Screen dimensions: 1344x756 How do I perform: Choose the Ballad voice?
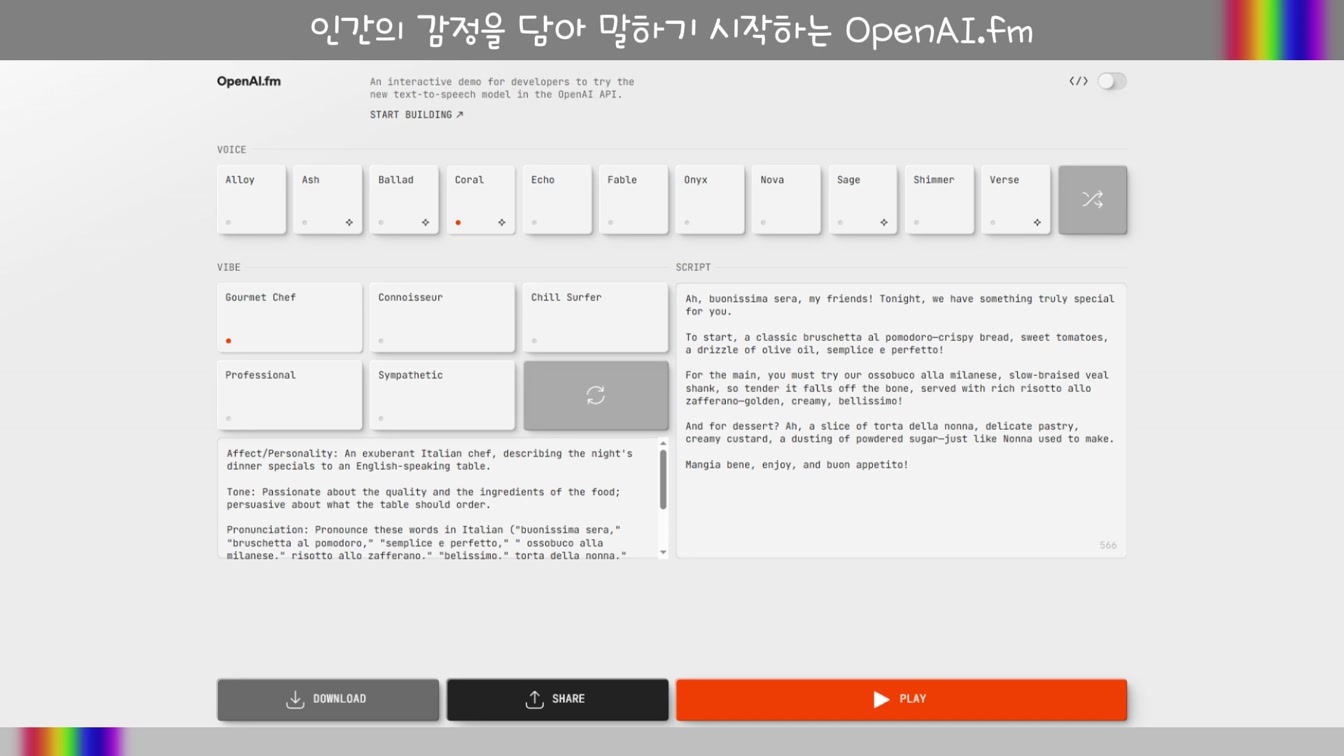coord(404,200)
